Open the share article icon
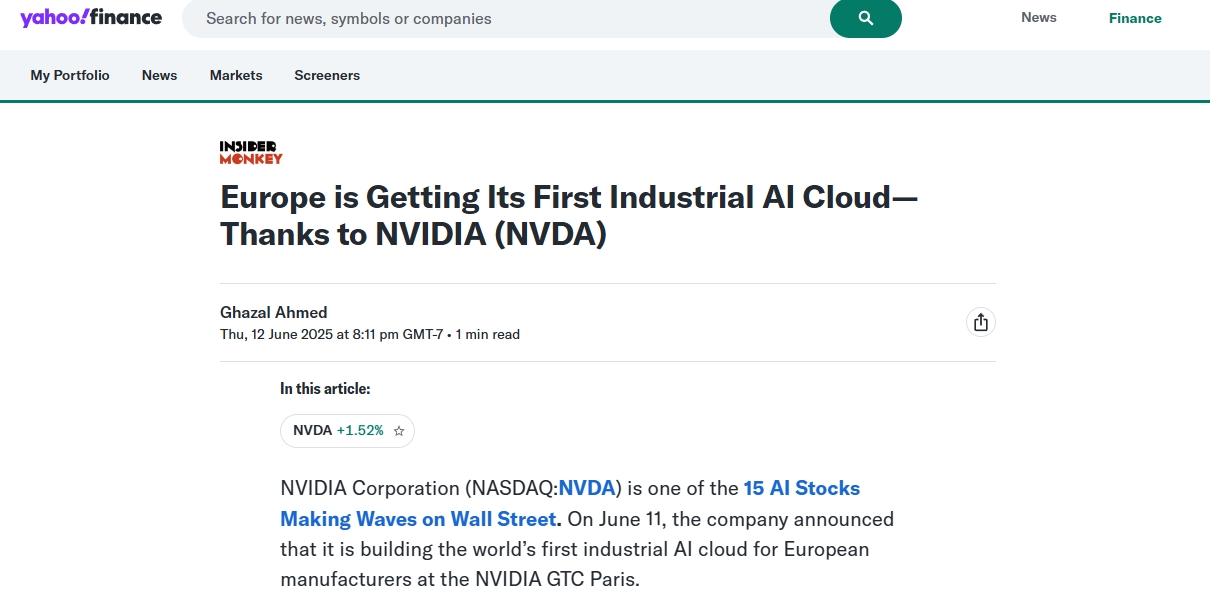The image size is (1210, 598). click(x=981, y=322)
